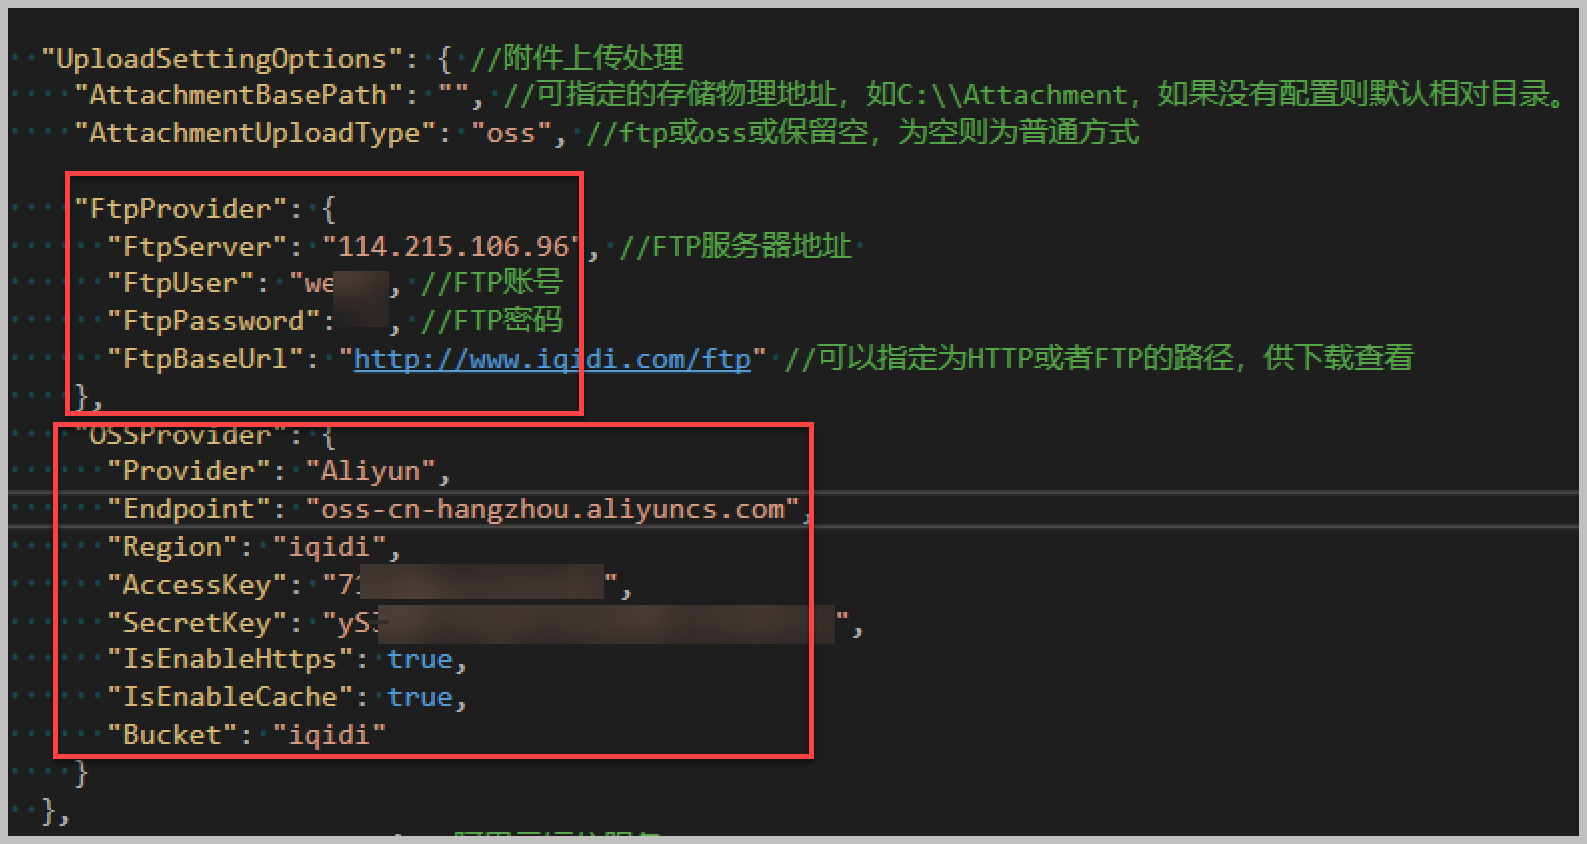
Task: Click the comment starting with //ftp或oss或保留空
Action: tap(862, 132)
